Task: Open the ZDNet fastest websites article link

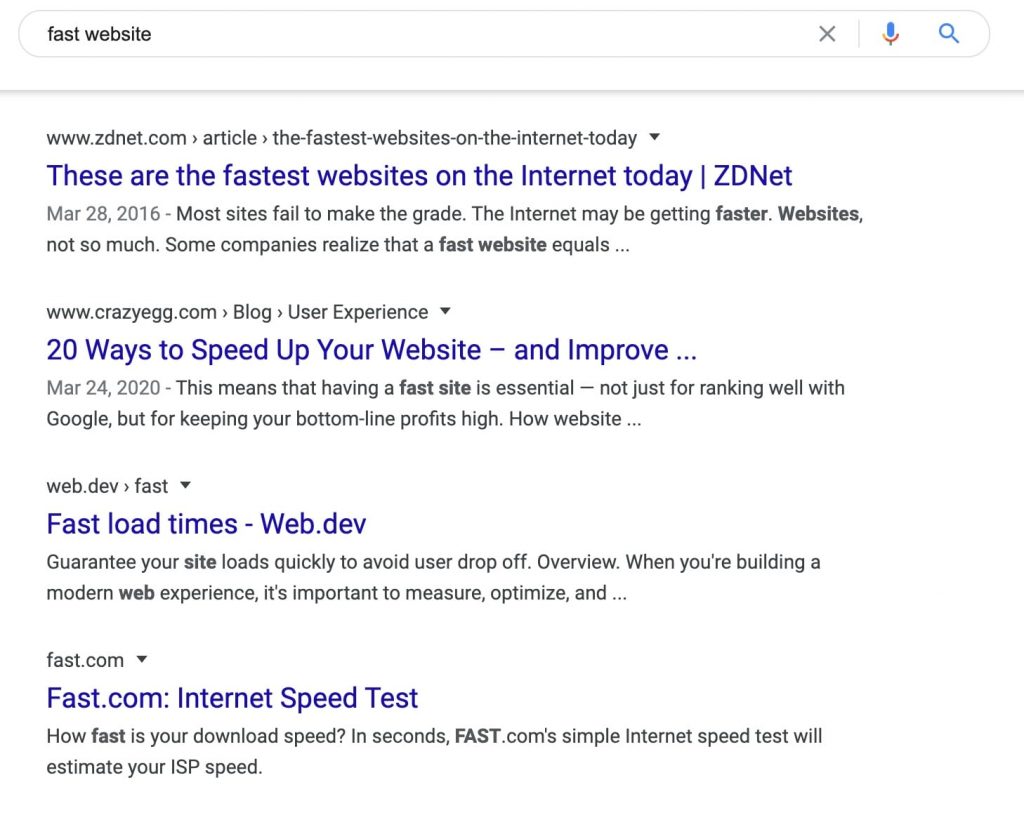Action: [x=419, y=176]
